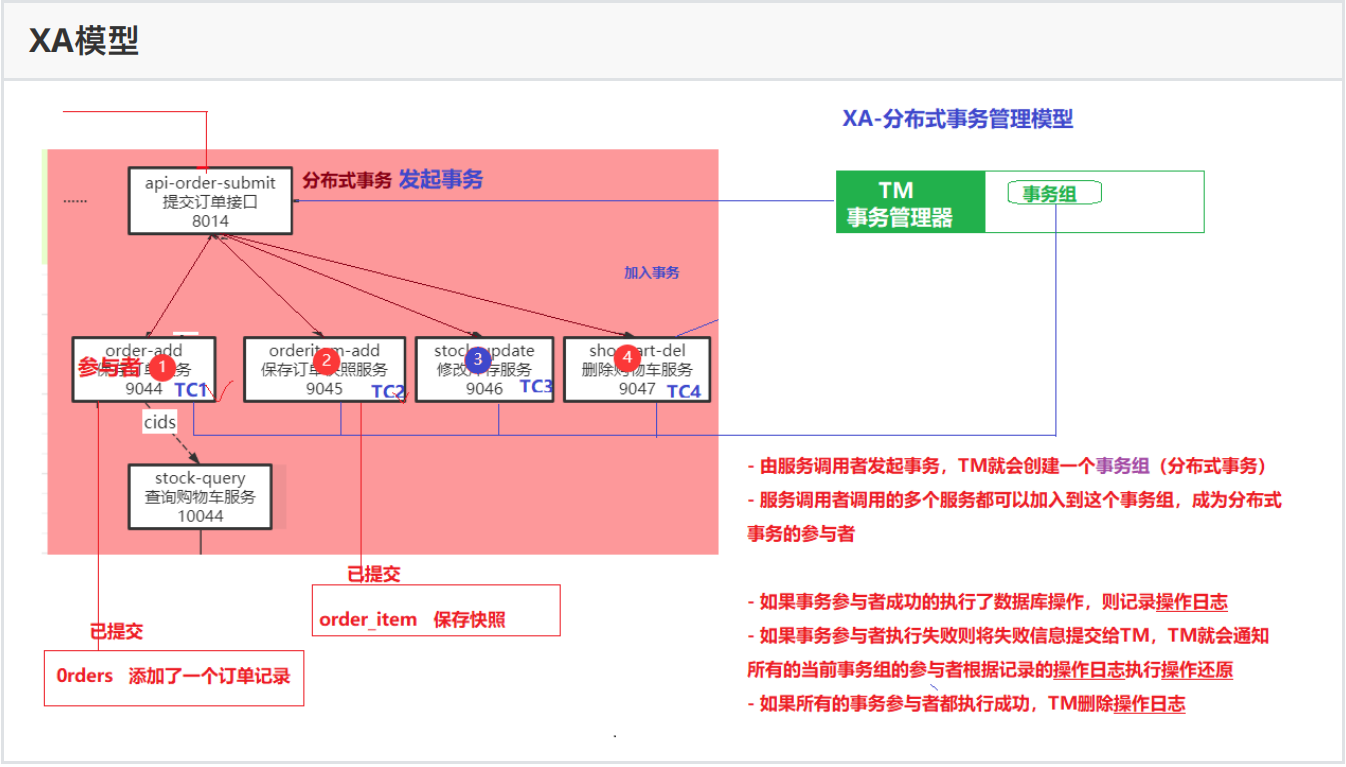The height and width of the screenshot is (767, 1346).
Task: Click the 'TC3' label
Action: (536, 386)
